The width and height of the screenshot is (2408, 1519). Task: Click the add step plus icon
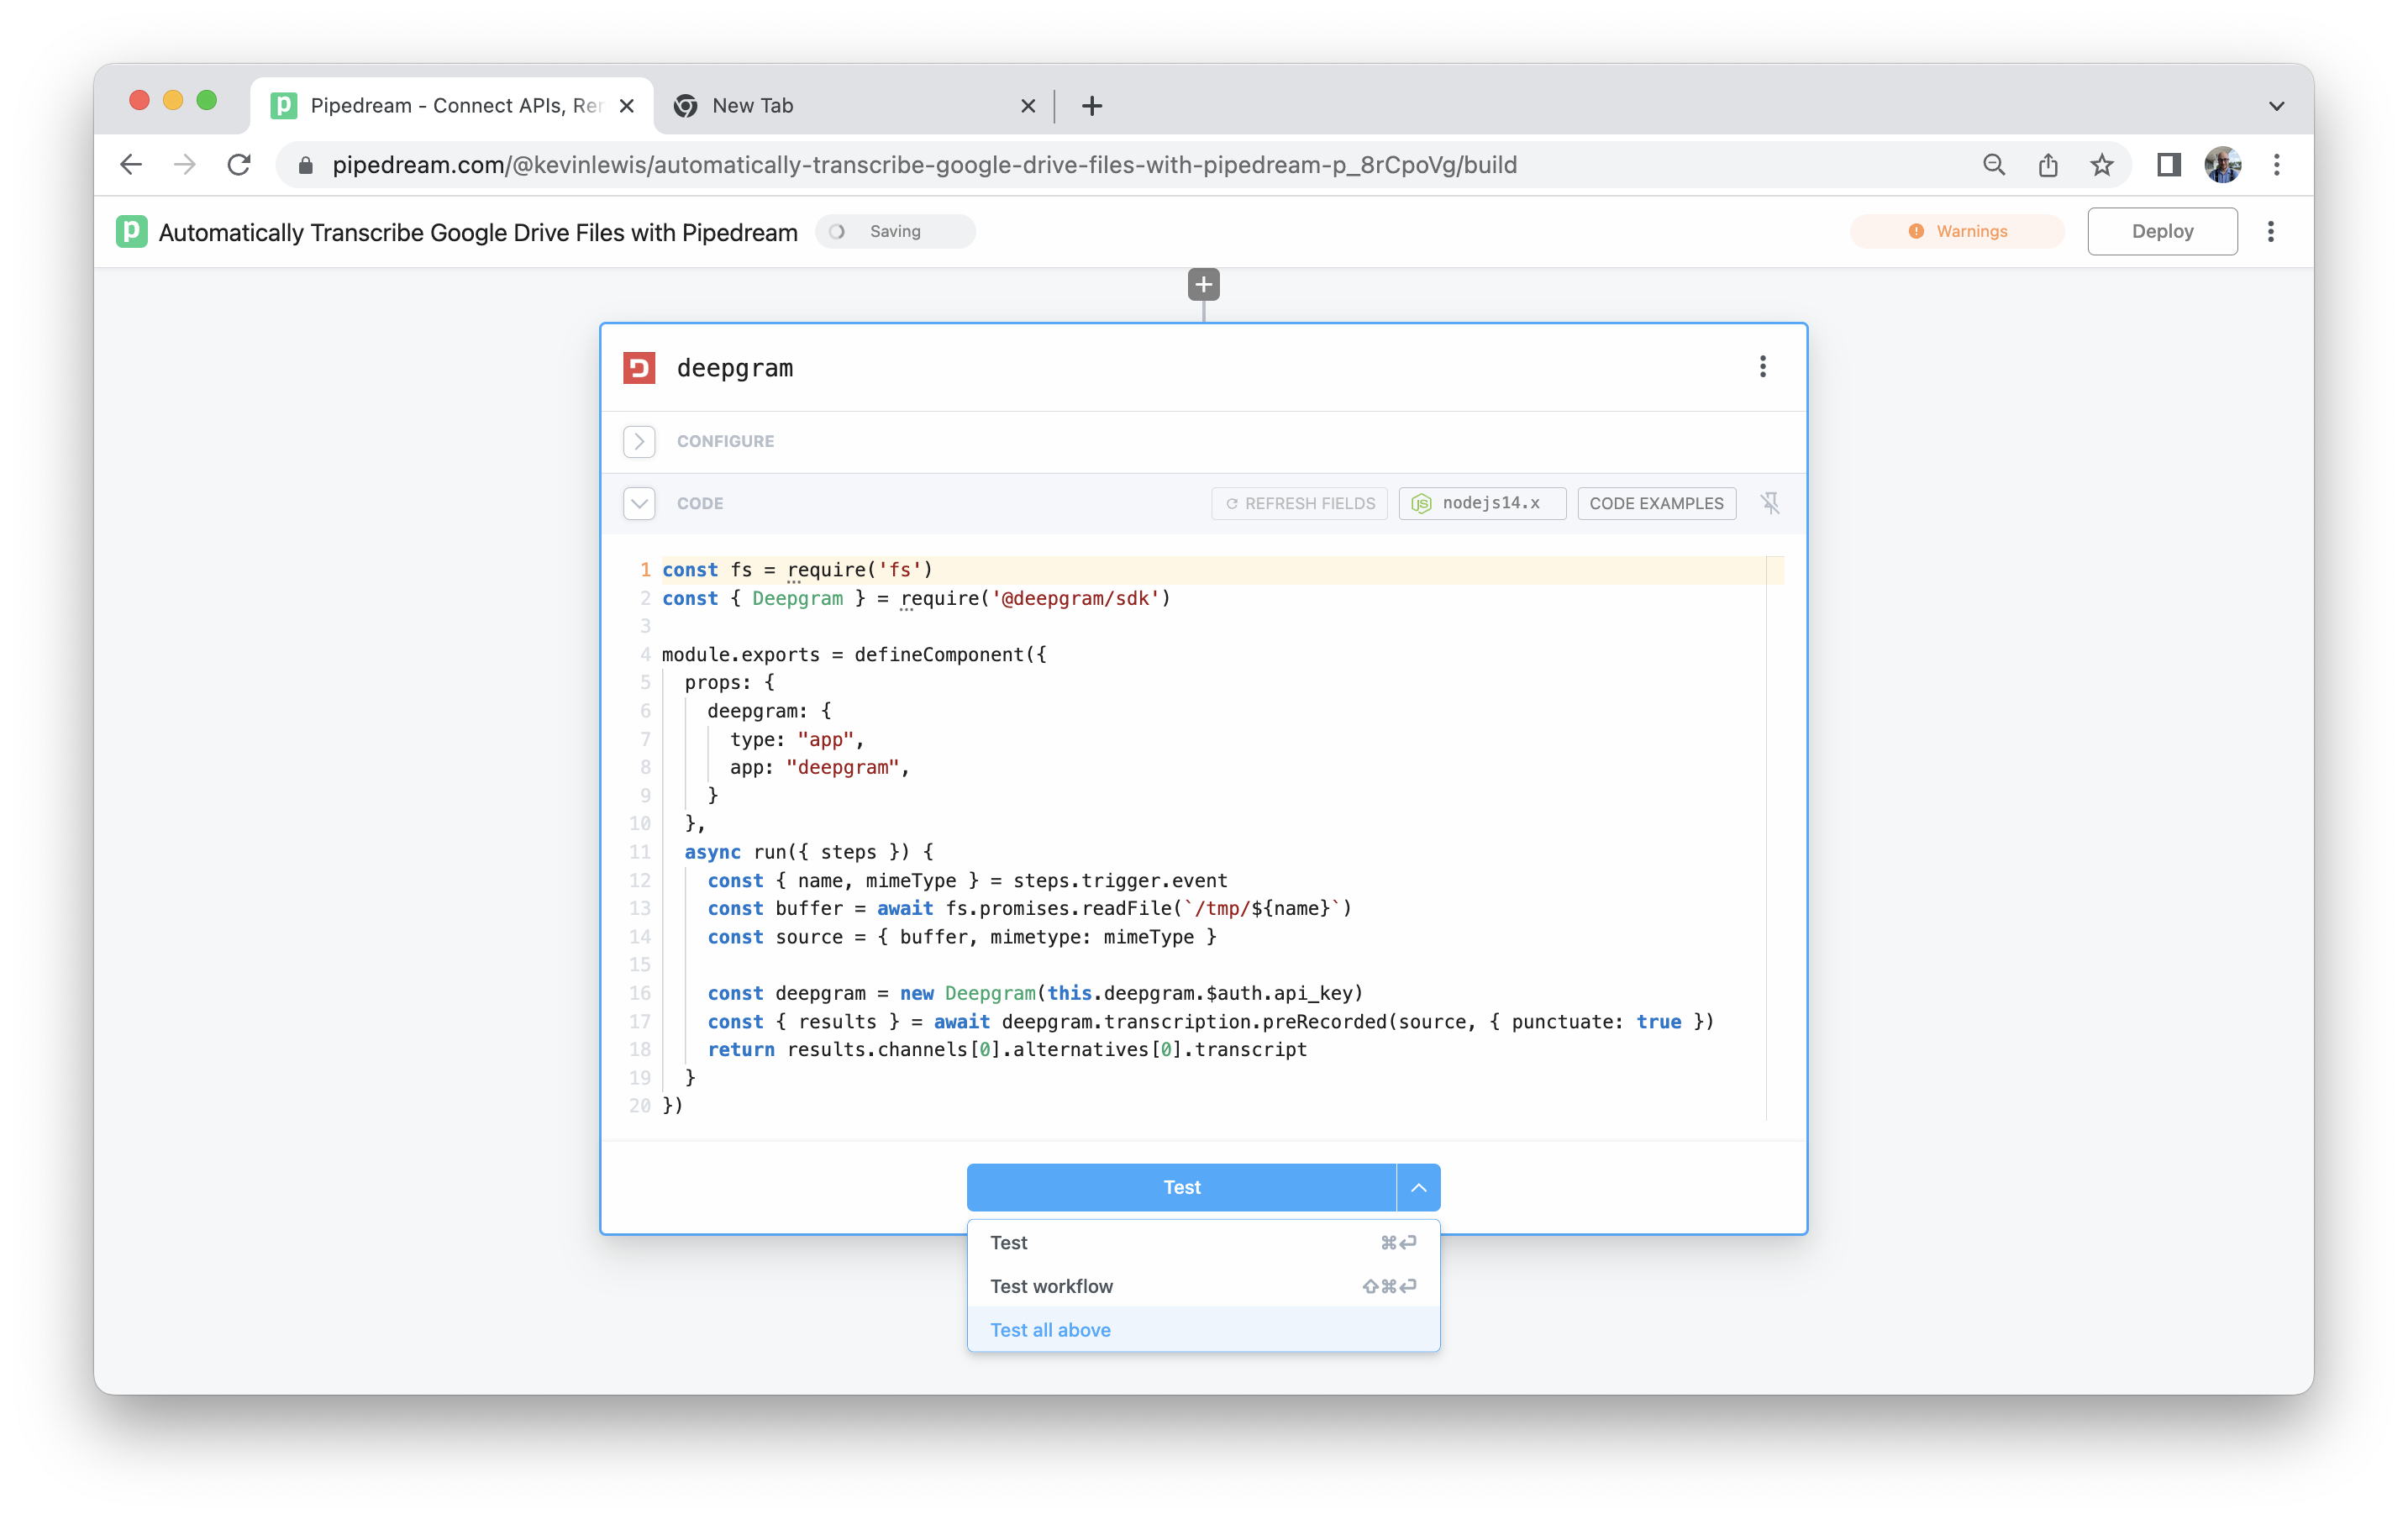[1203, 285]
